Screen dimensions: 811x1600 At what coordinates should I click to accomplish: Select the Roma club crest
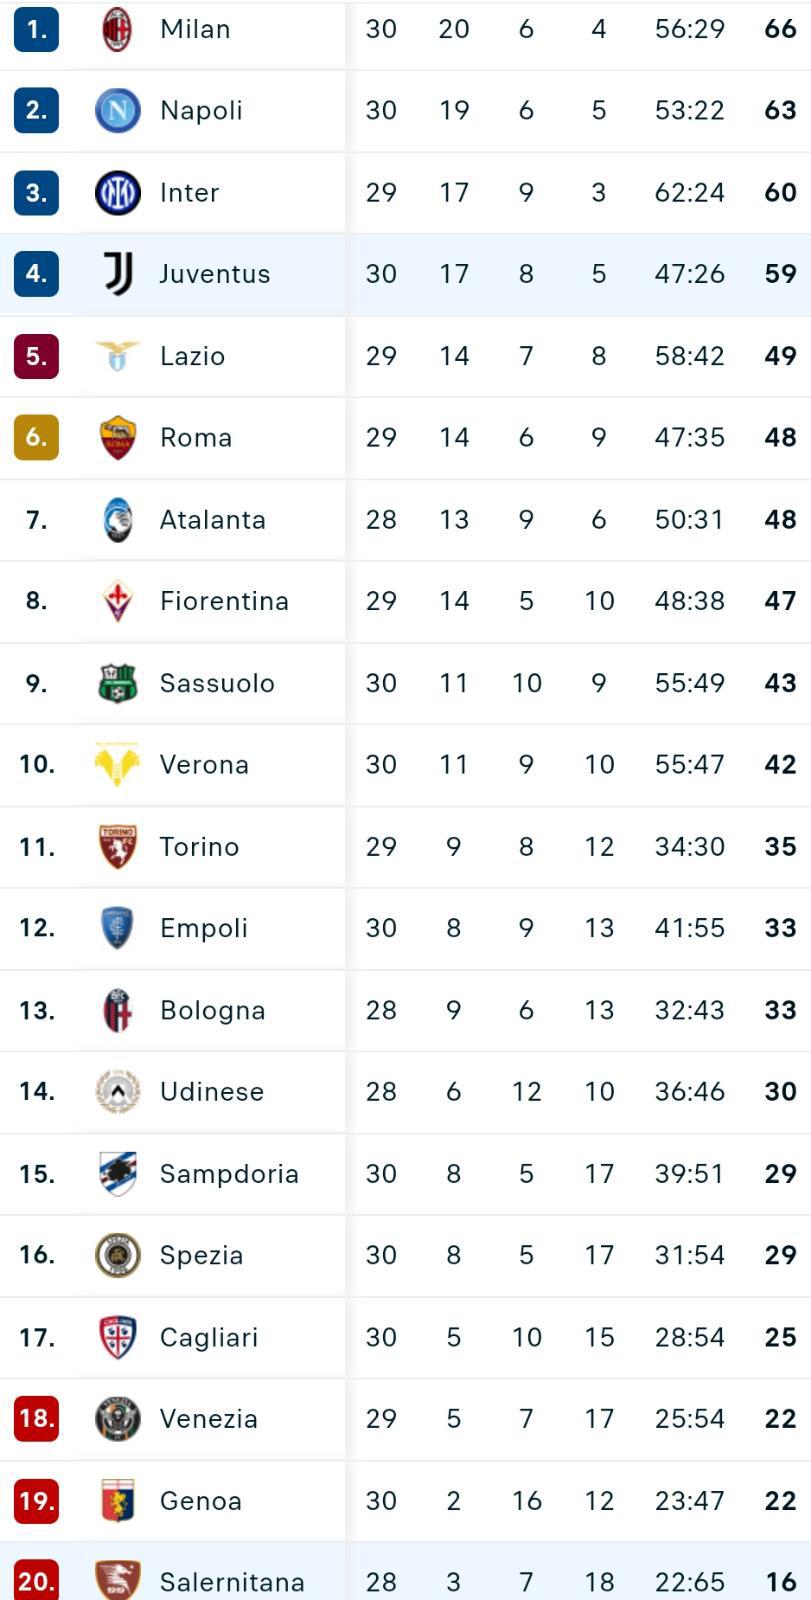(x=117, y=437)
